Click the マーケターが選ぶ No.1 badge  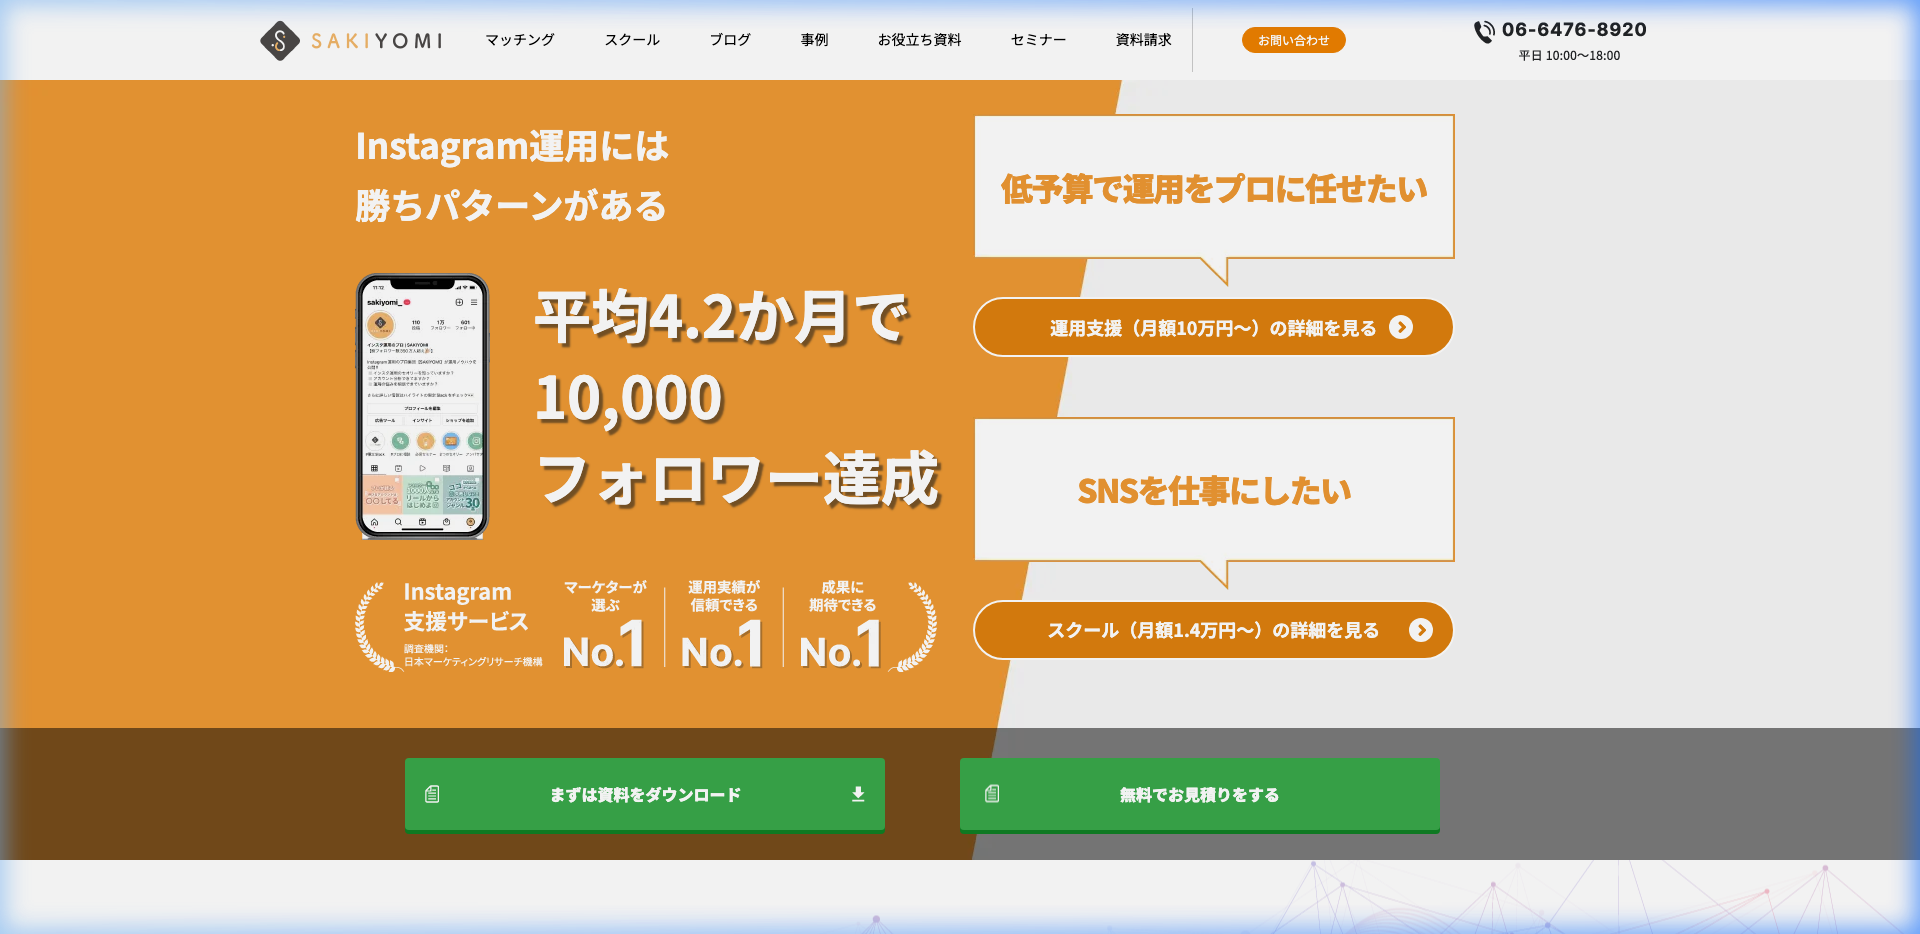click(x=604, y=625)
